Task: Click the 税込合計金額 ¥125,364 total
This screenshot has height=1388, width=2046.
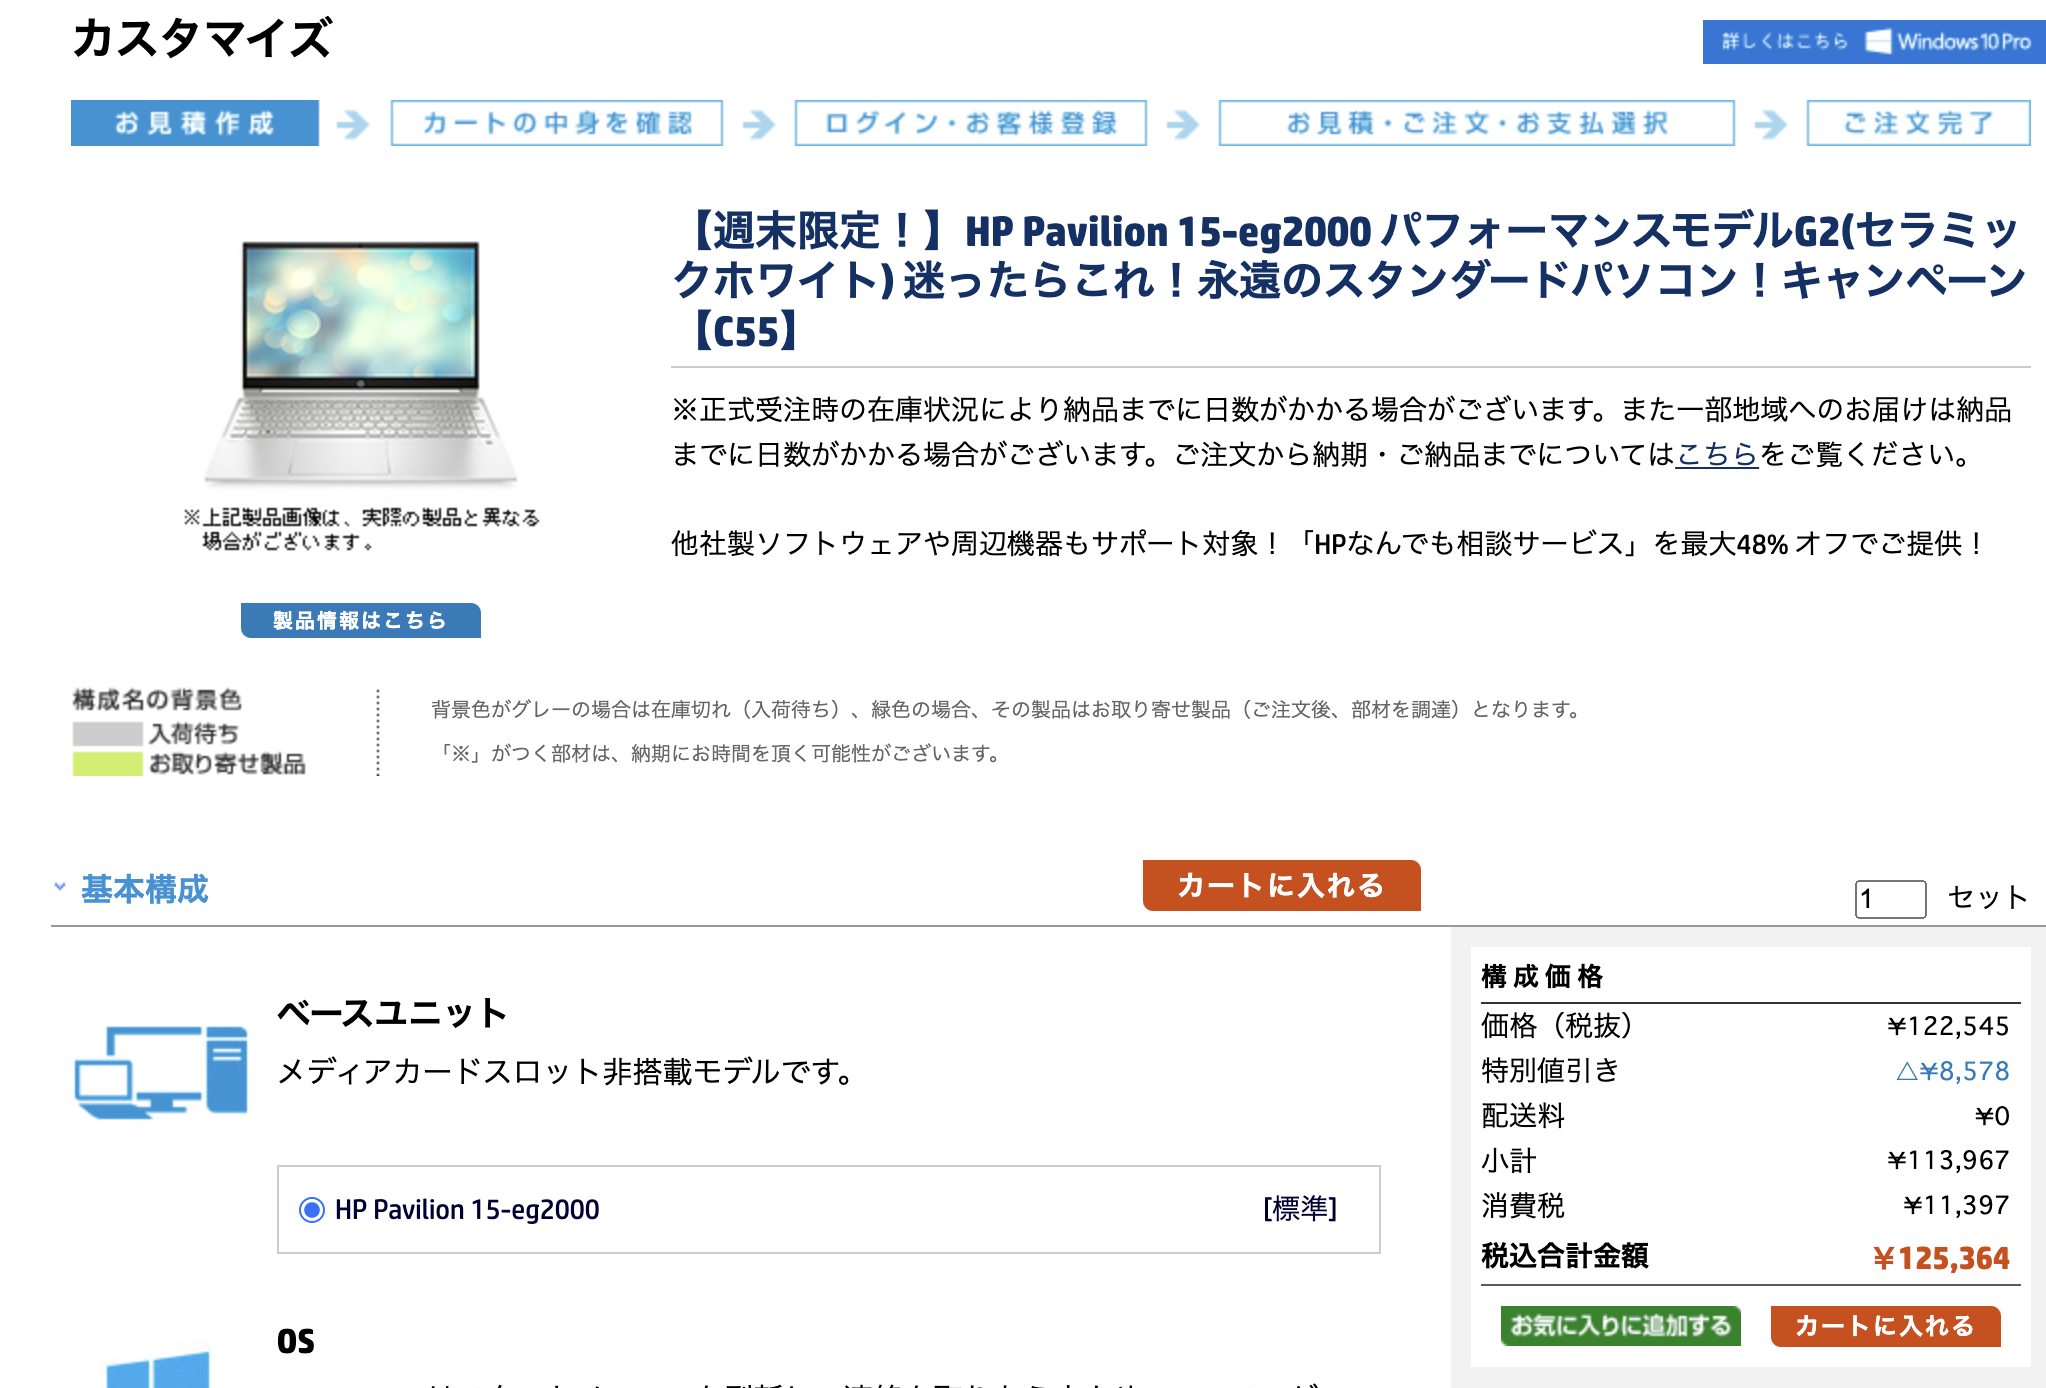Action: pyautogui.click(x=1940, y=1258)
